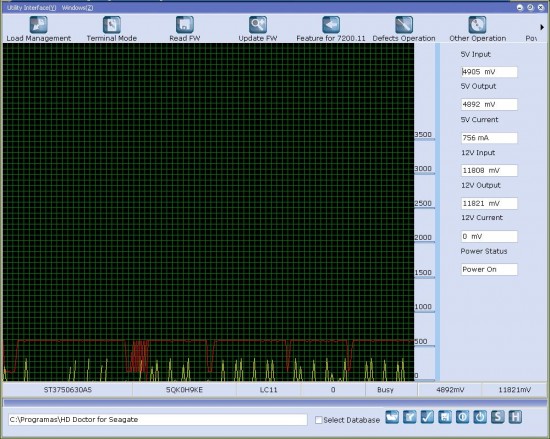Click the 5V Input value field
Viewport: 550px width, 439px height.
[489, 72]
